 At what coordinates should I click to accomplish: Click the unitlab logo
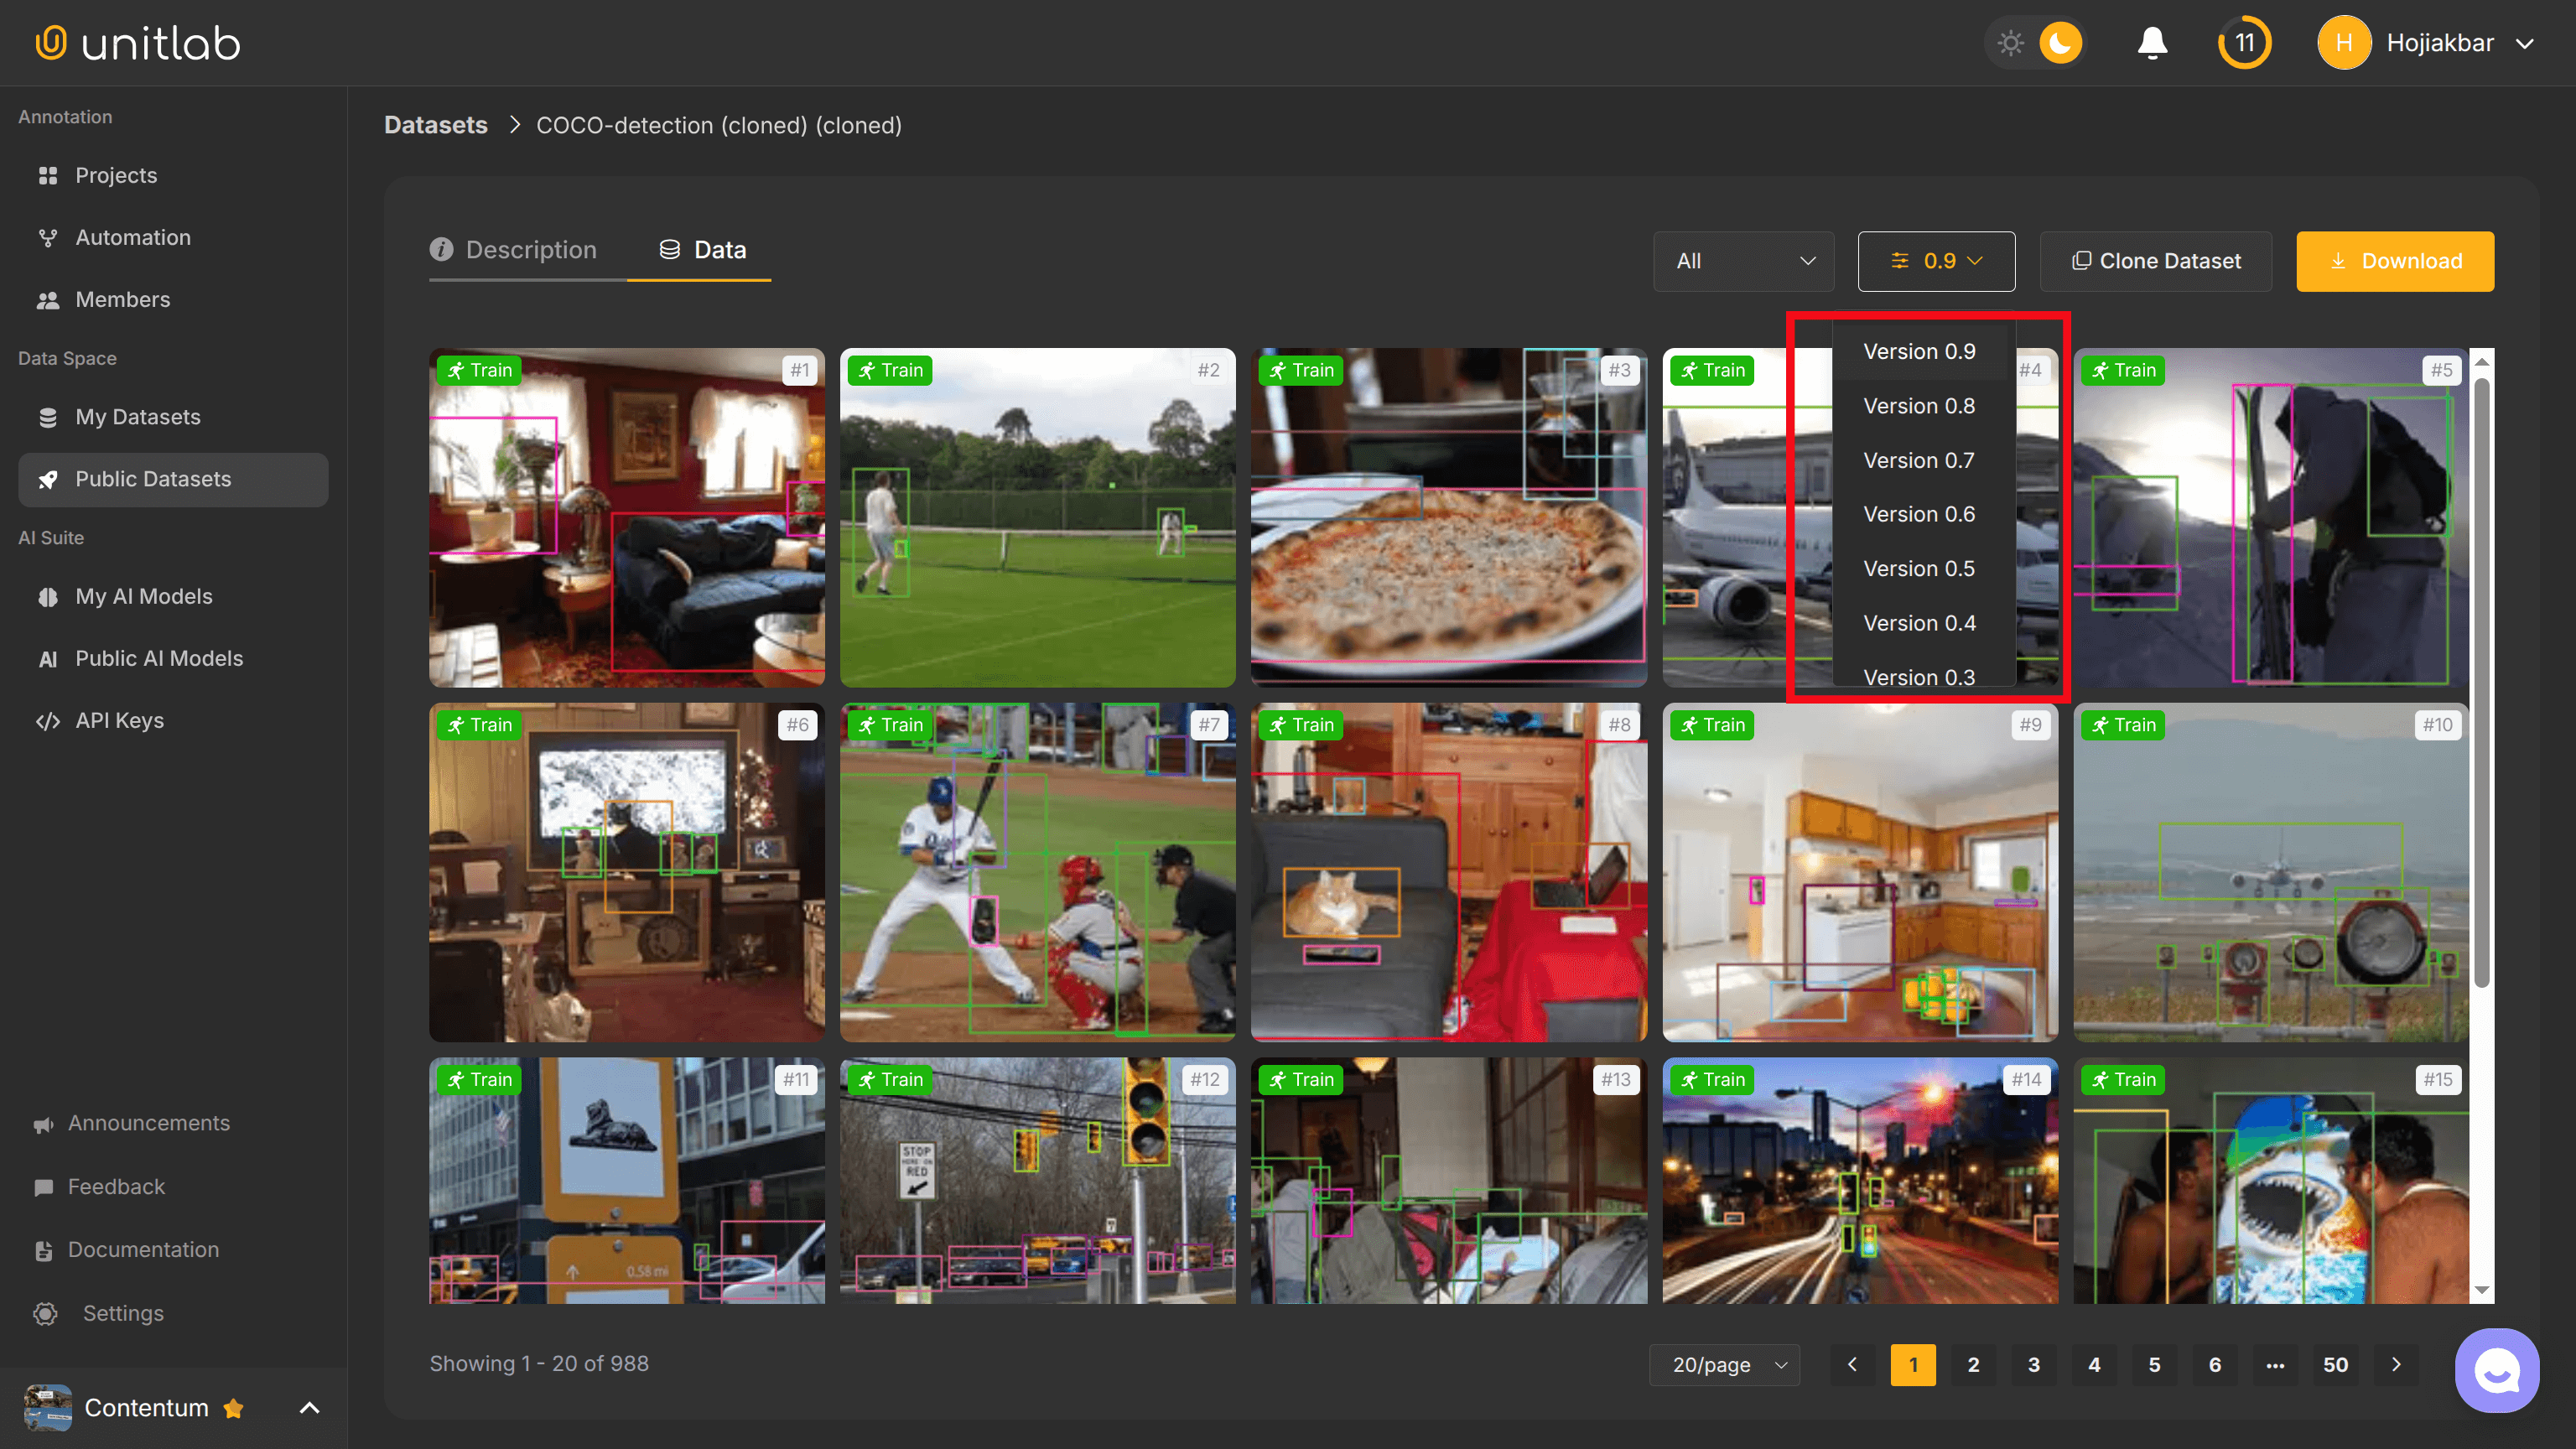(136, 42)
